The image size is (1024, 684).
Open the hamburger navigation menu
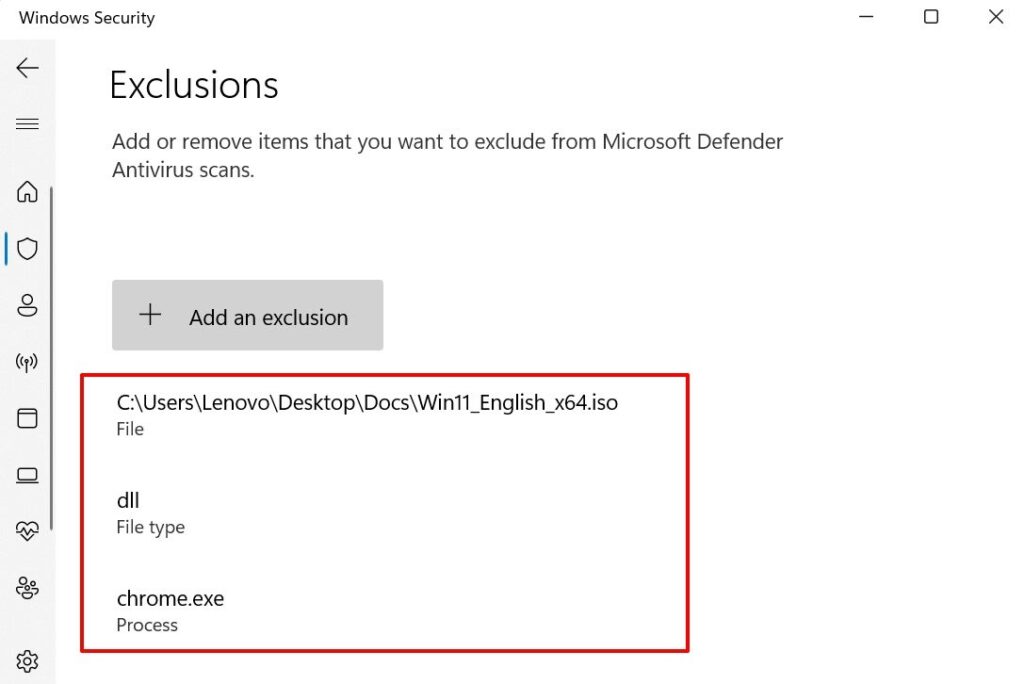tap(27, 124)
